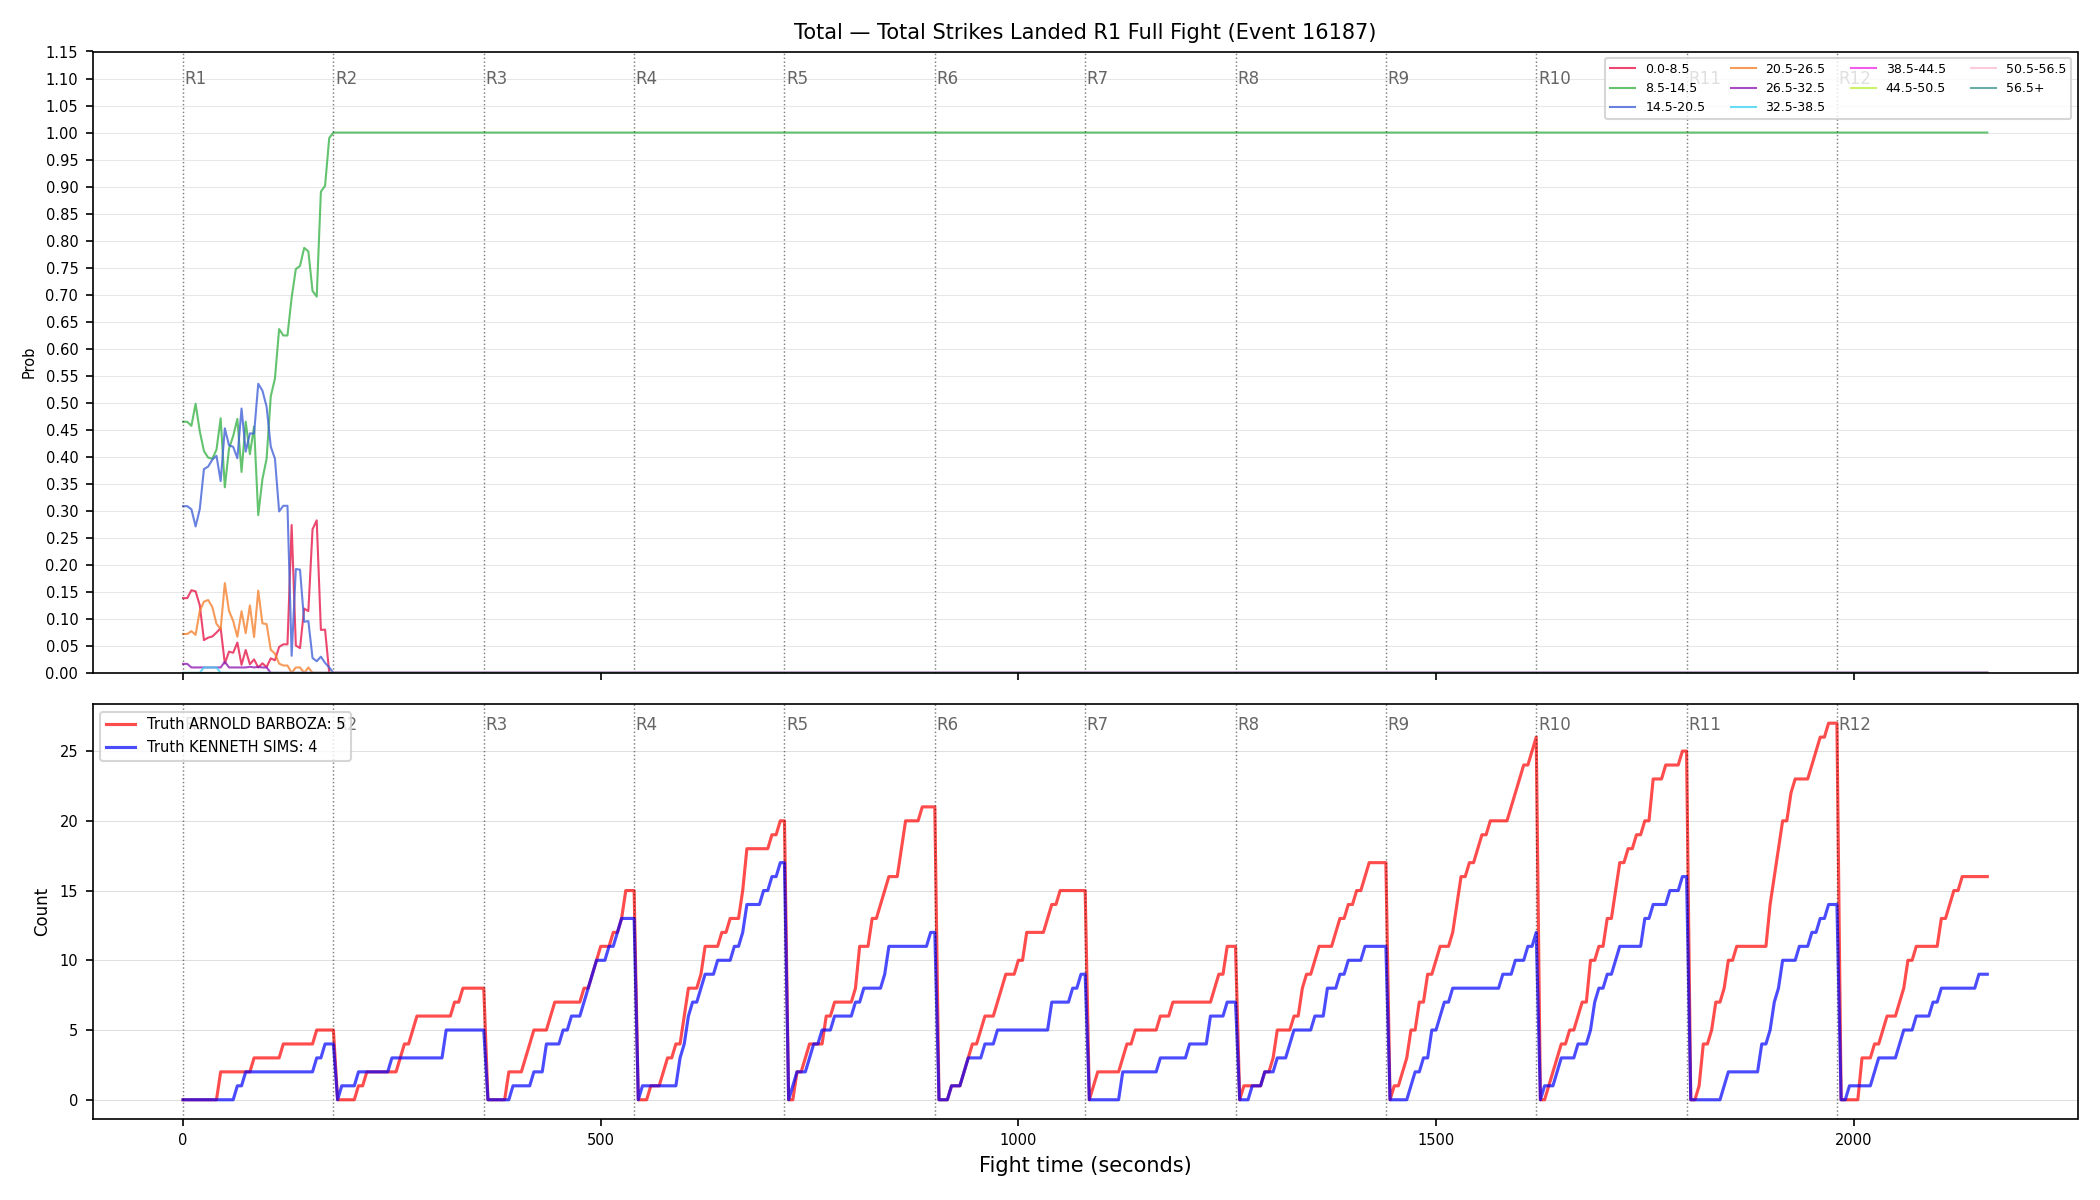Click the purple line swatch beside 26.5-32.5
The image size is (2100, 1200).
pyautogui.click(x=1743, y=88)
